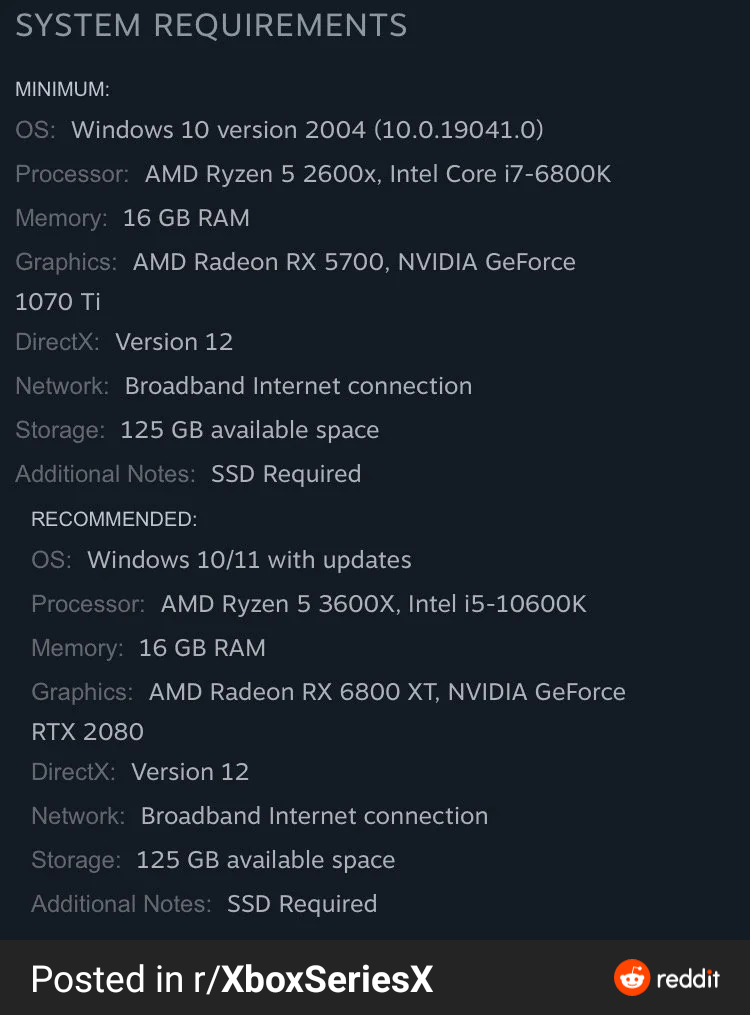Screen dimensions: 750x1015
Task: Click the reddit wordmark text
Action: 687,979
